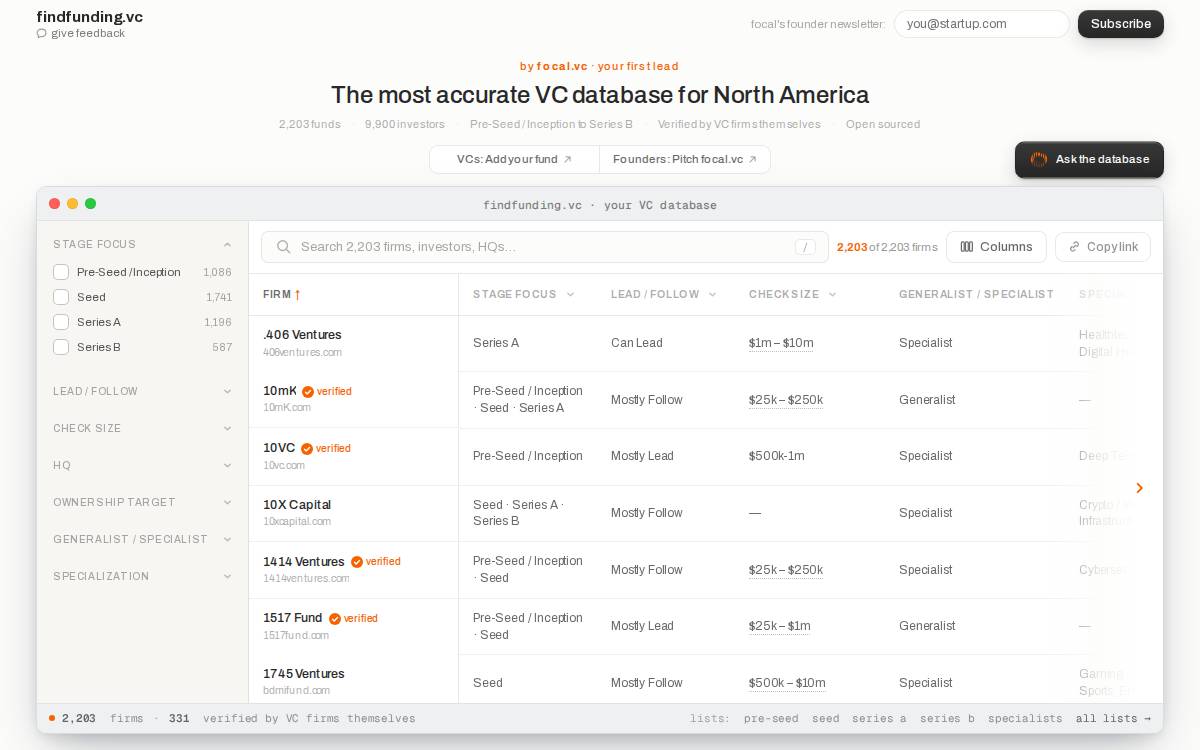Sort by Generalist / Specialist column header
Viewport: 1200px width, 750px height.
(x=976, y=294)
